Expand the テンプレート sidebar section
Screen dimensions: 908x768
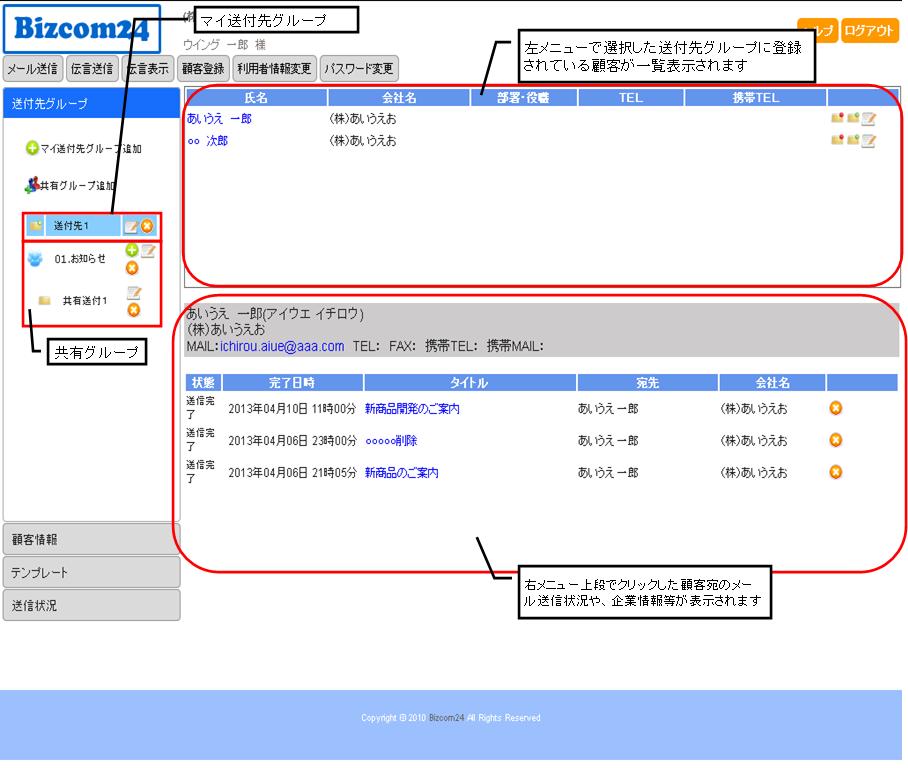[91, 572]
